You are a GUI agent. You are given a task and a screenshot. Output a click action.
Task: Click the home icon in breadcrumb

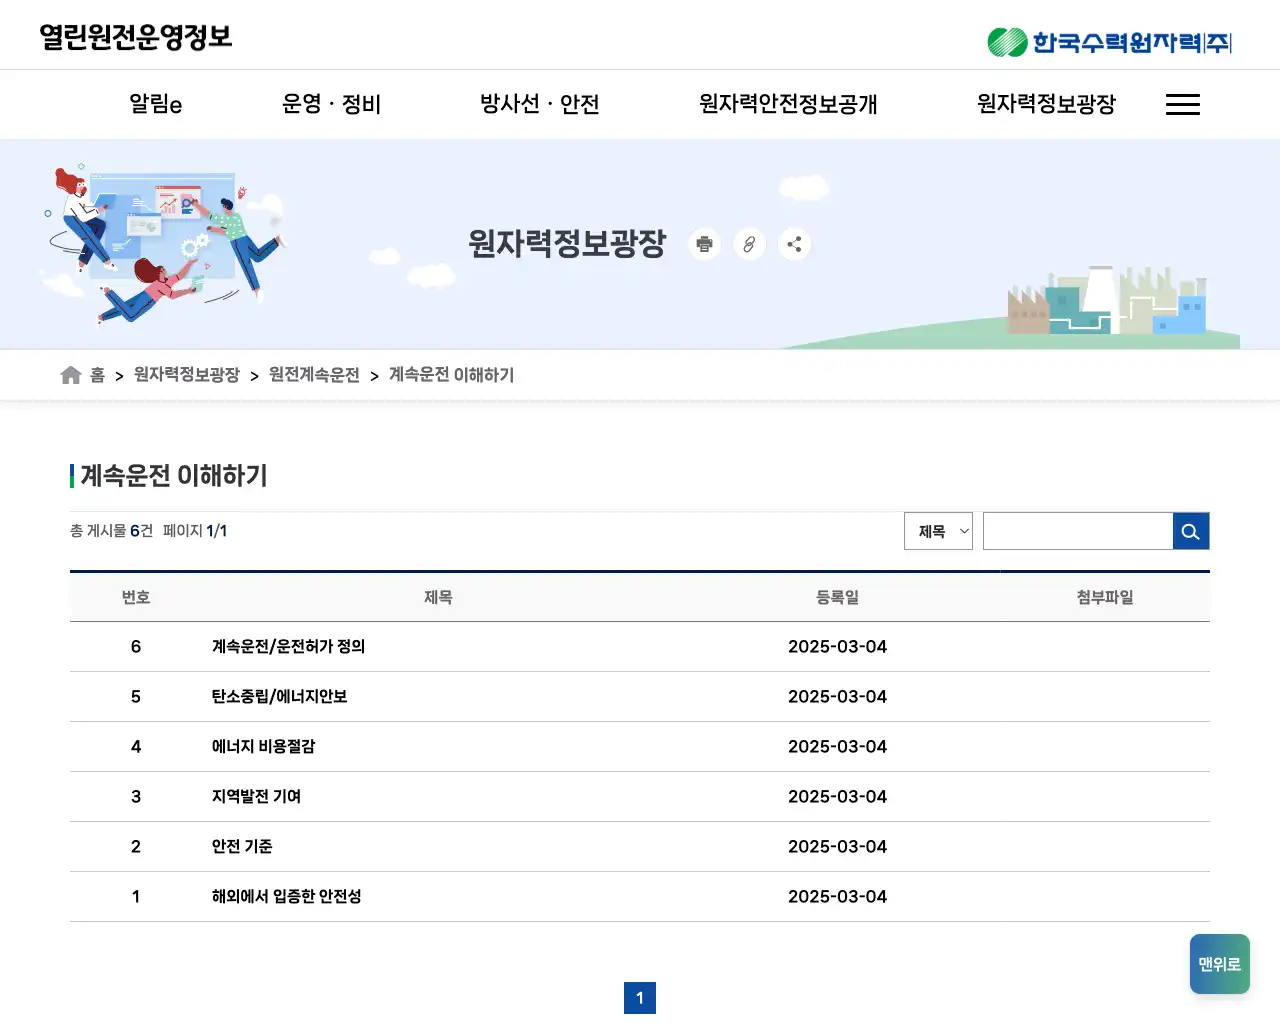click(71, 375)
